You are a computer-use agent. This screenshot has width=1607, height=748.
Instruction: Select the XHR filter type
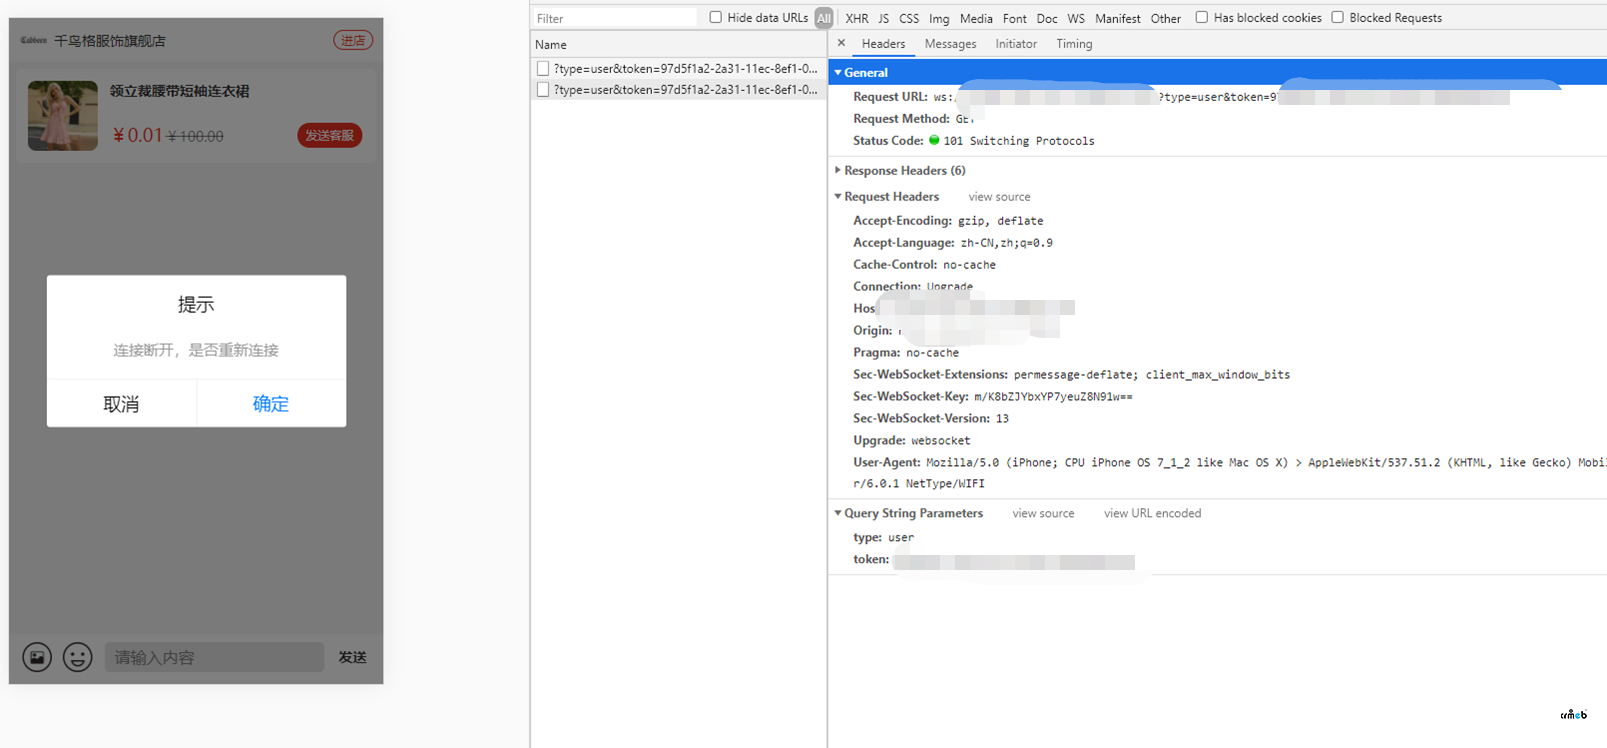coord(856,18)
